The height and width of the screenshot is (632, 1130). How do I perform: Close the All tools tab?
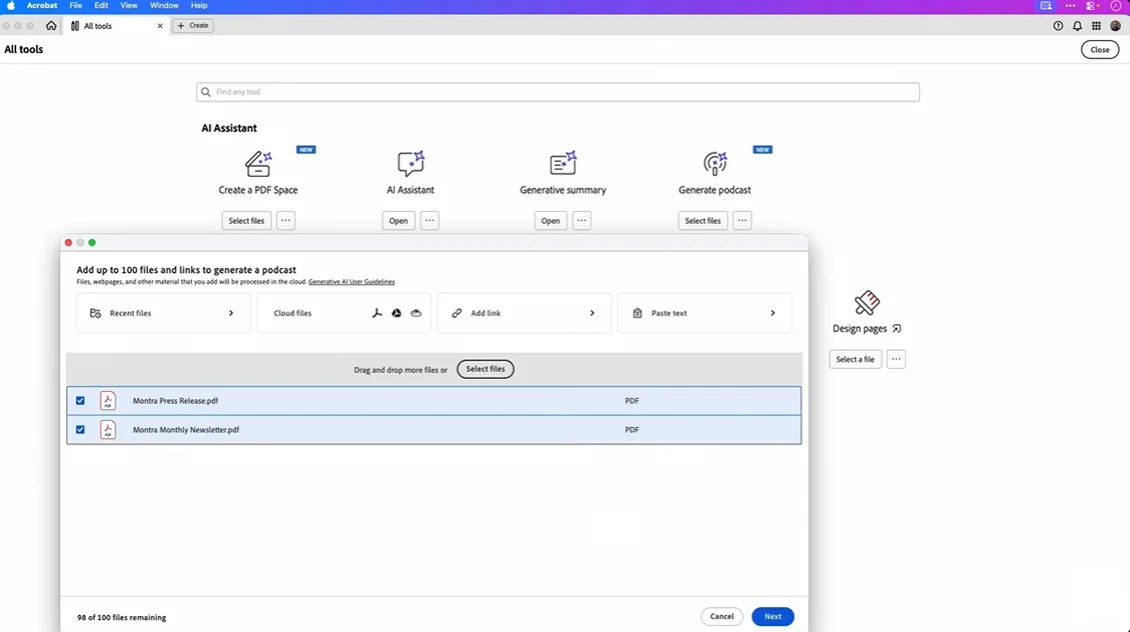(160, 26)
